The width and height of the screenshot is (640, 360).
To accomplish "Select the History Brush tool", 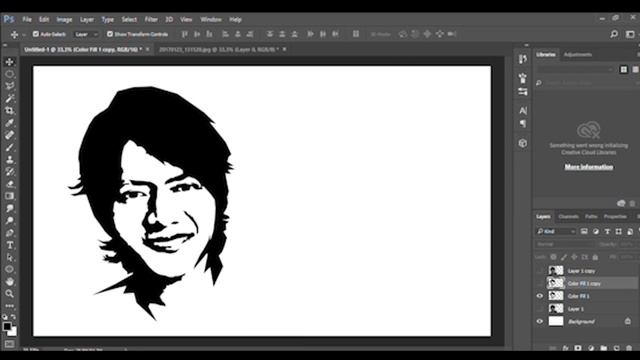I will click(9, 172).
